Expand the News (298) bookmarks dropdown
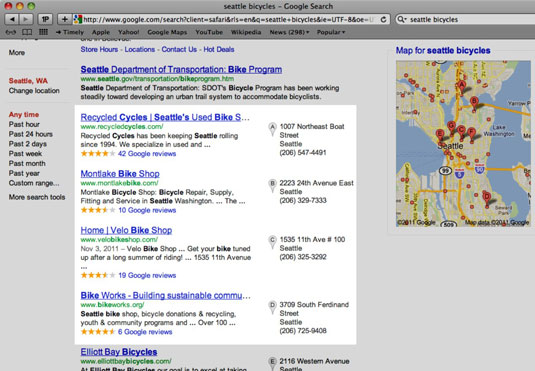This screenshot has height=371, width=535. pyautogui.click(x=289, y=32)
